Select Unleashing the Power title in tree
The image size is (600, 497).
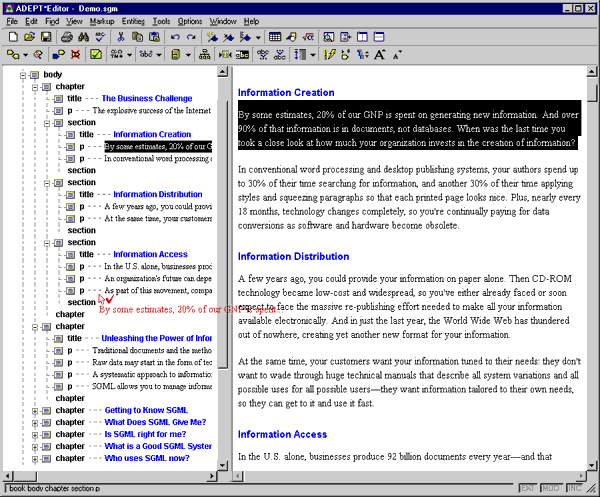click(x=157, y=338)
